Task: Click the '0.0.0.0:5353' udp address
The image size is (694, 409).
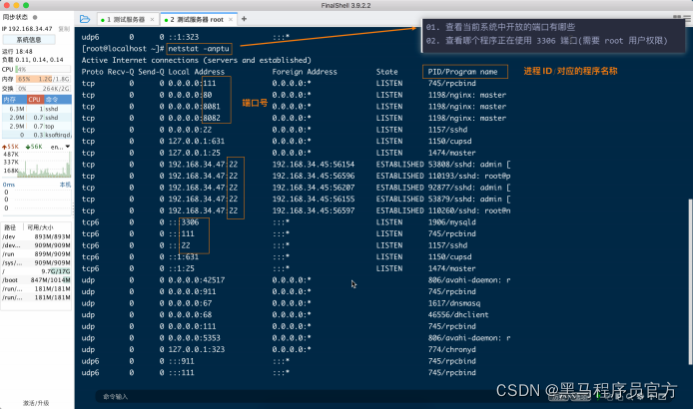Action: coord(194,338)
